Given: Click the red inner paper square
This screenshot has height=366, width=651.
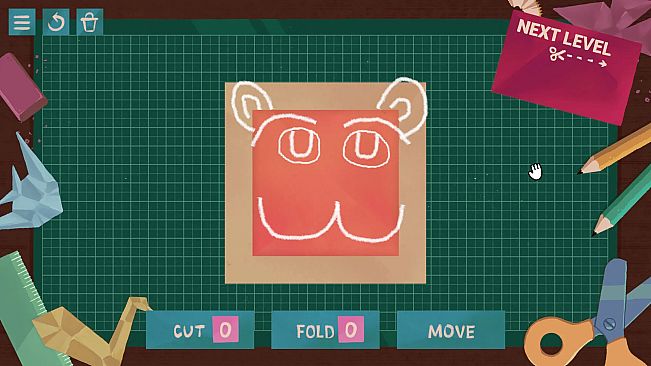Looking at the screenshot, I should 326,183.
